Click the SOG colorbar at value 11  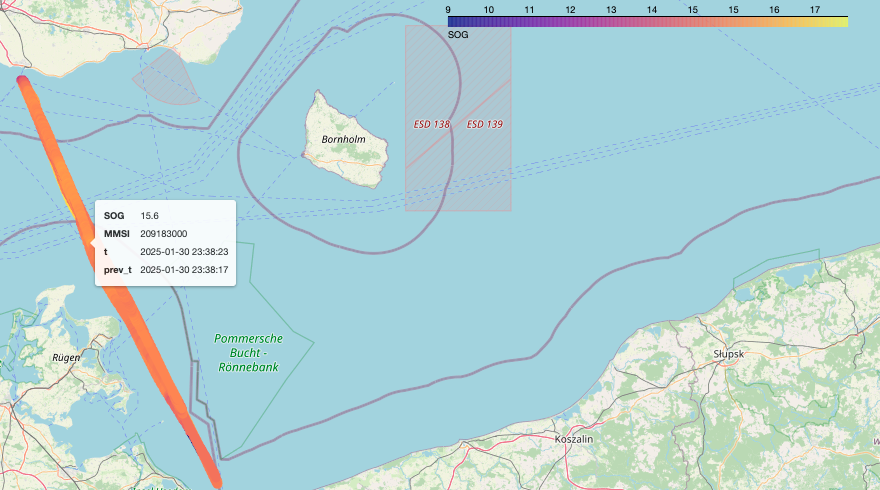[x=529, y=22]
